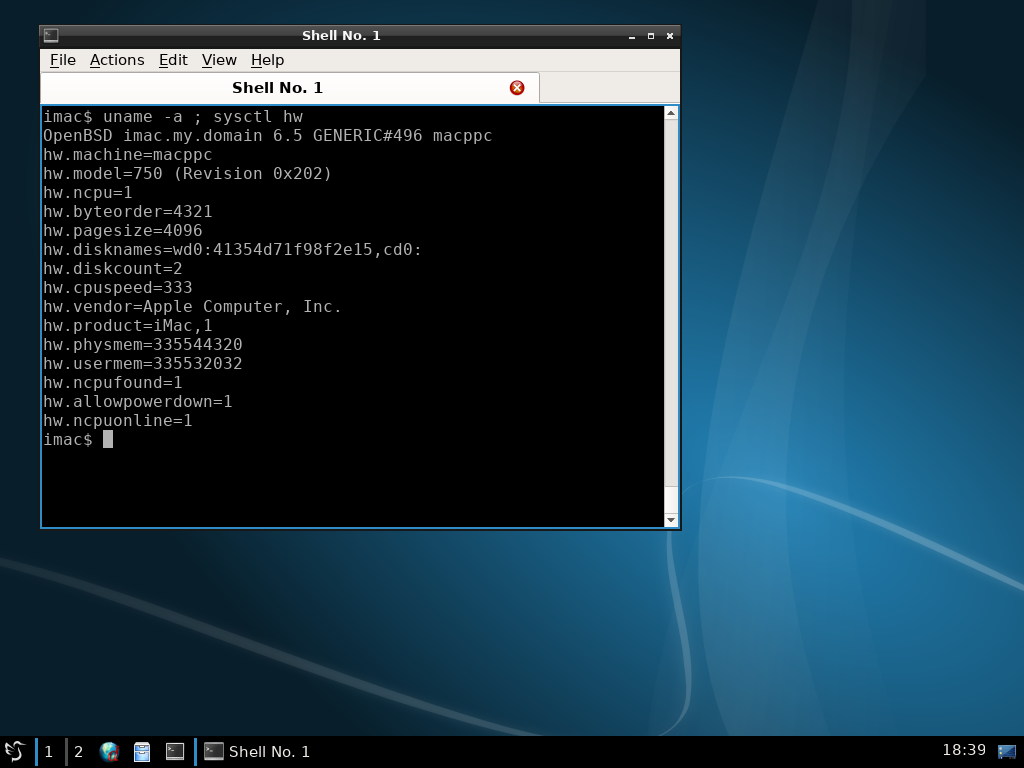This screenshot has height=768, width=1024.
Task: Open the bird-logo start menu in taskbar
Action: pos(15,751)
